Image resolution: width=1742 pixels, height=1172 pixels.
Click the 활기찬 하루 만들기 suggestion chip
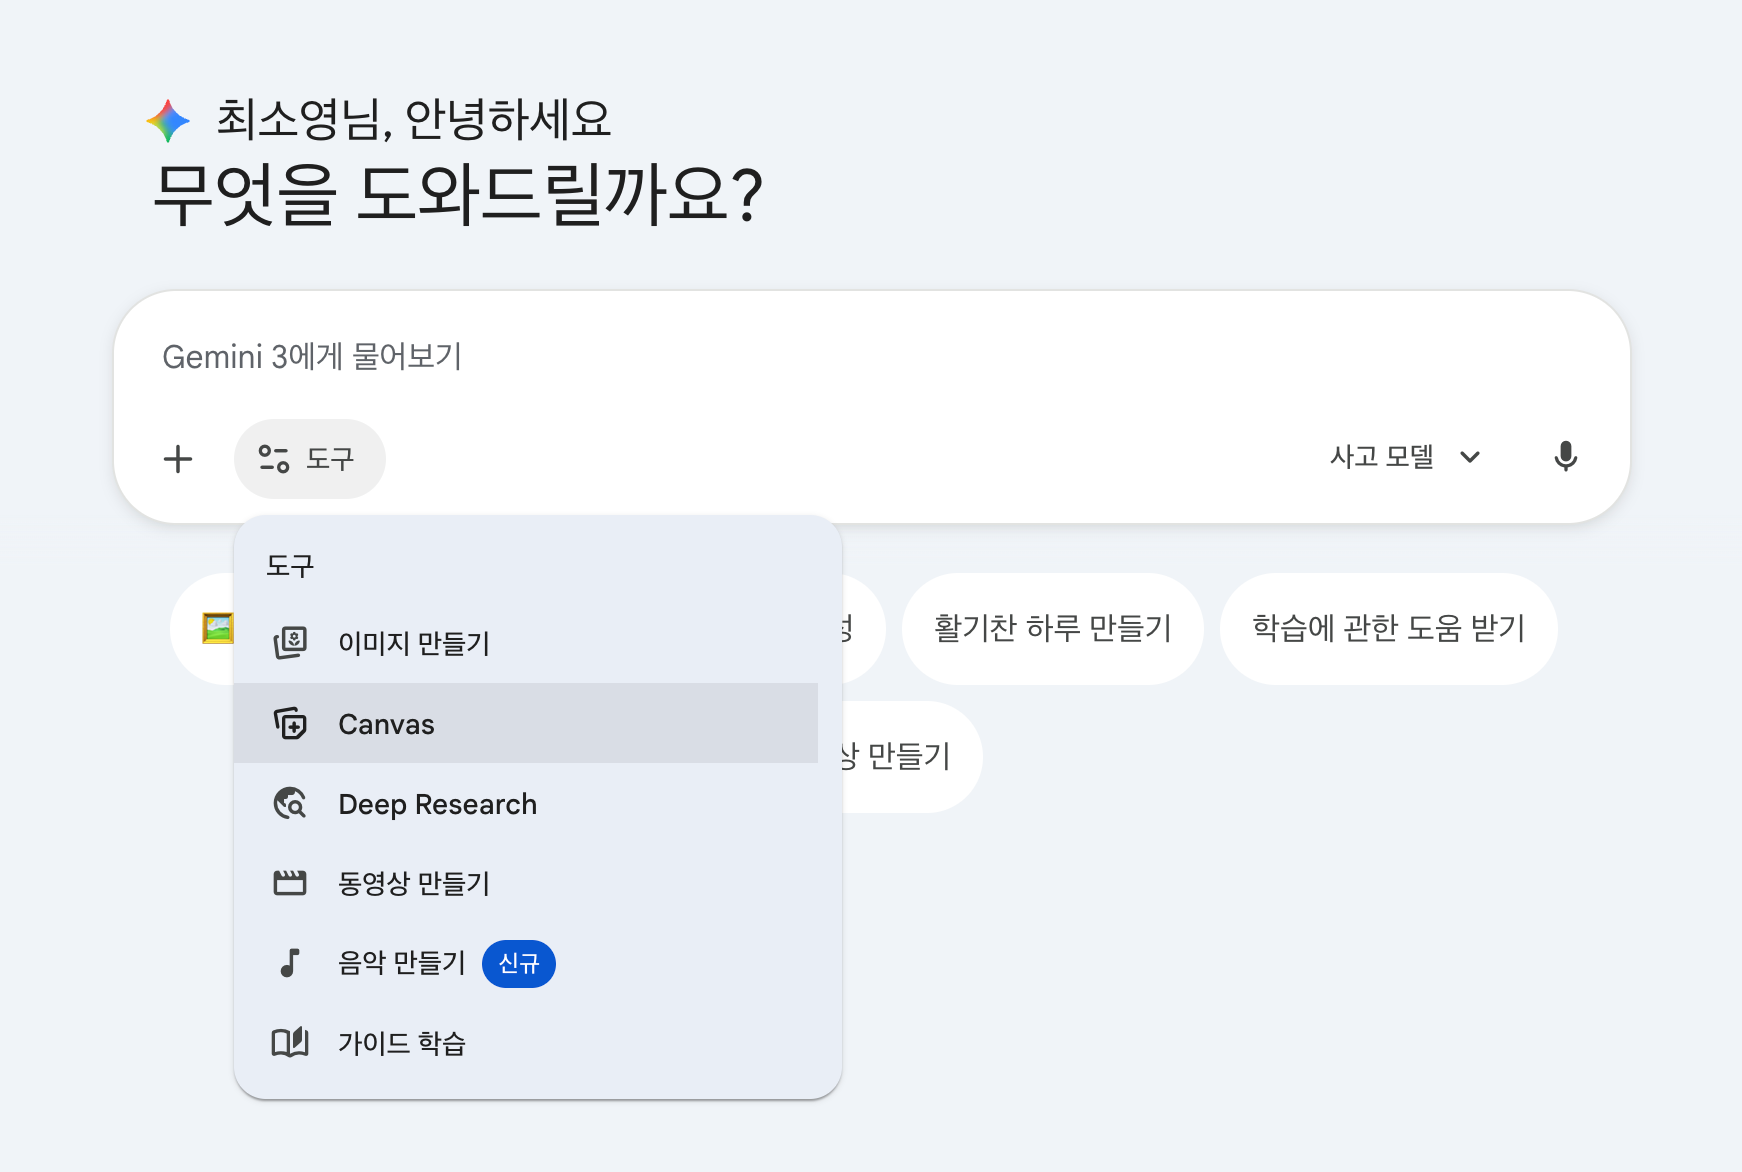(x=1052, y=628)
